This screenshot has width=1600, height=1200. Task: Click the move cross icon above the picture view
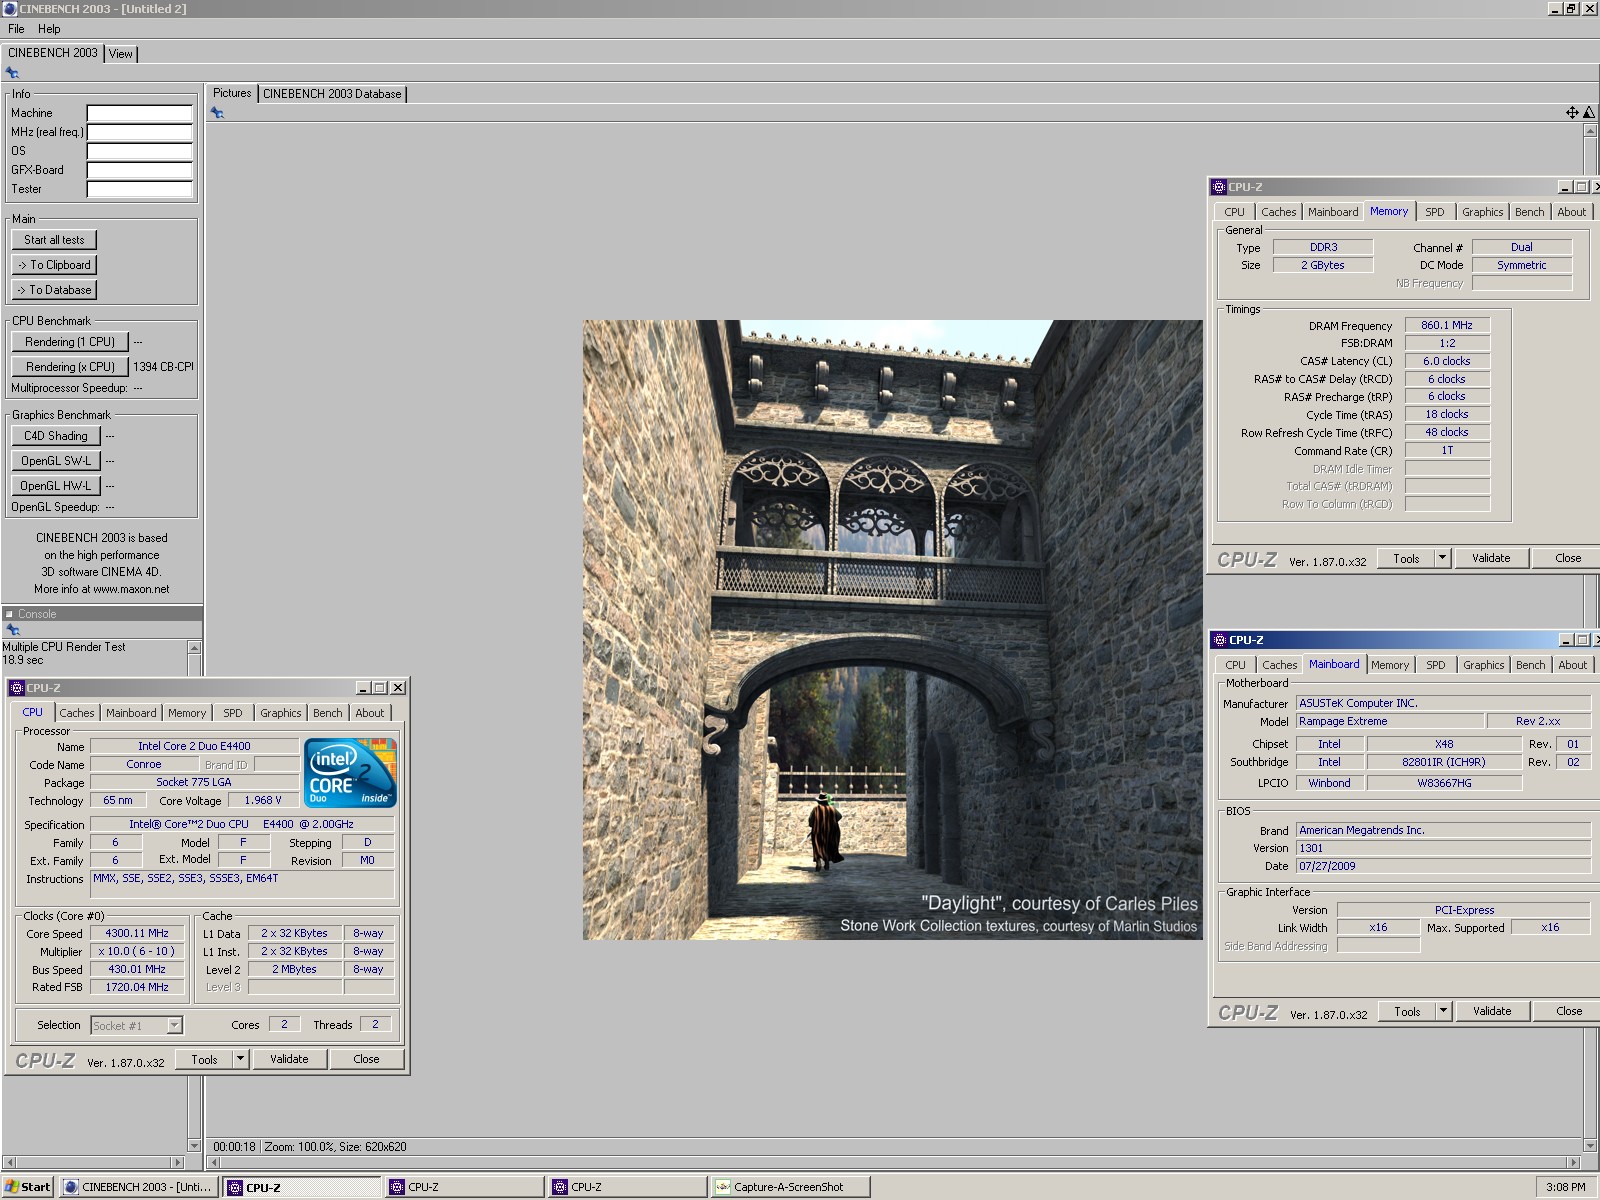pos(1572,113)
